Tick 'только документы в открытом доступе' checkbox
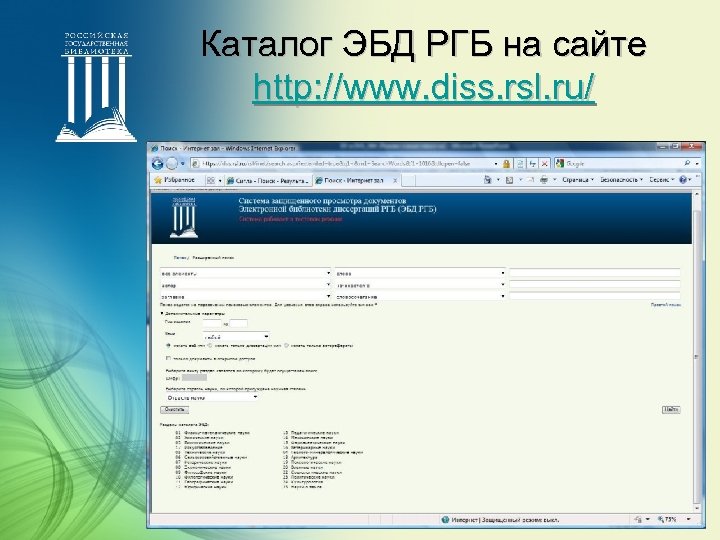 click(168, 358)
